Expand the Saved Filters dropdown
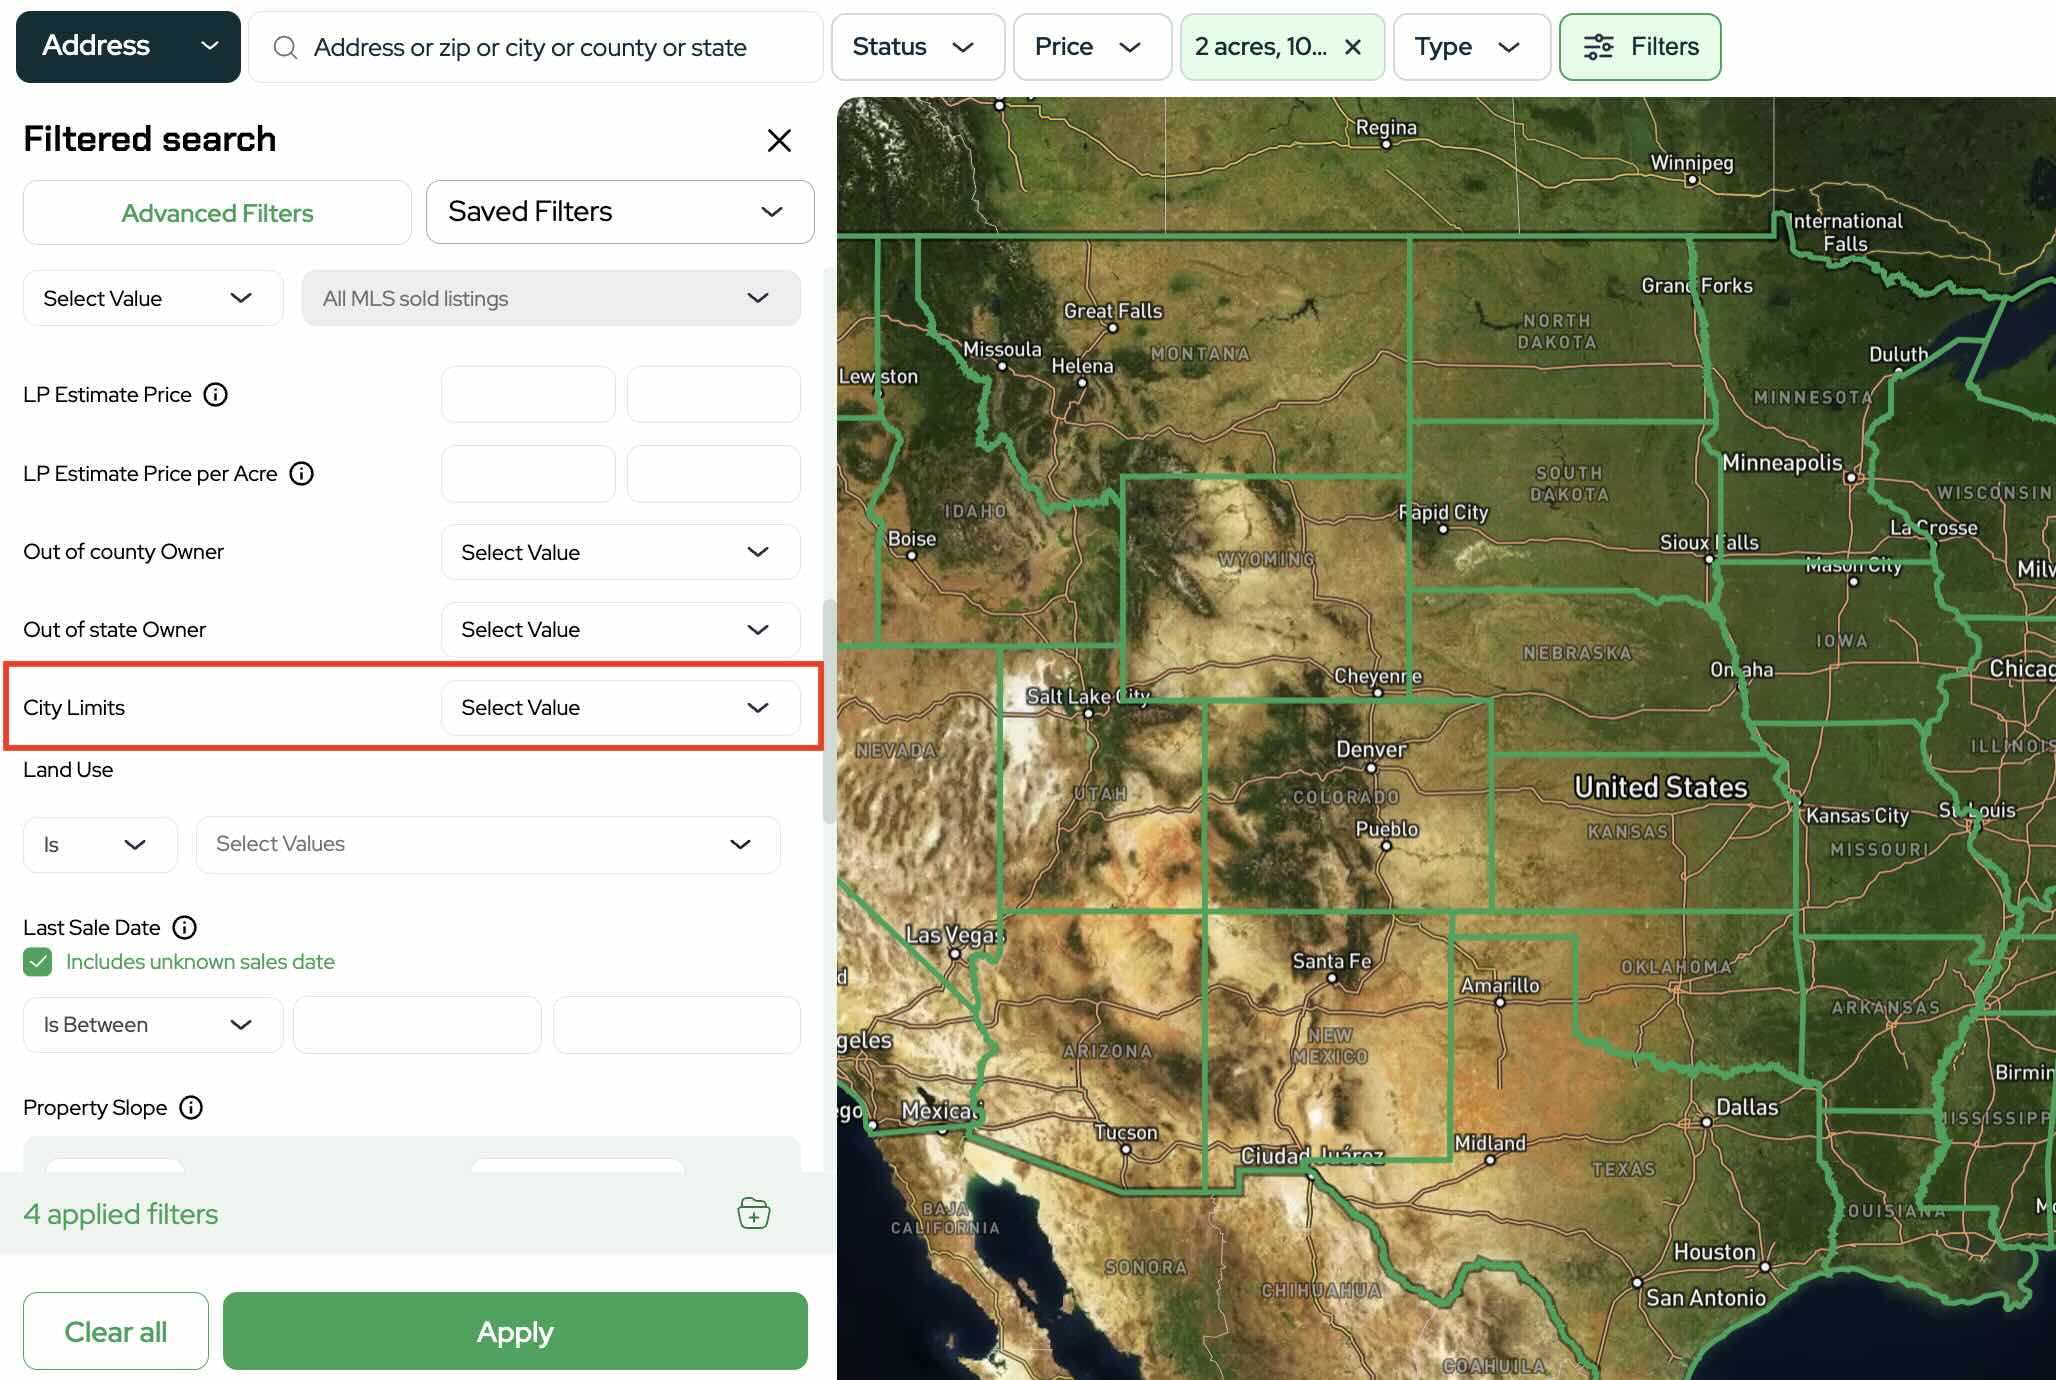Image resolution: width=2056 pixels, height=1380 pixels. [x=620, y=212]
